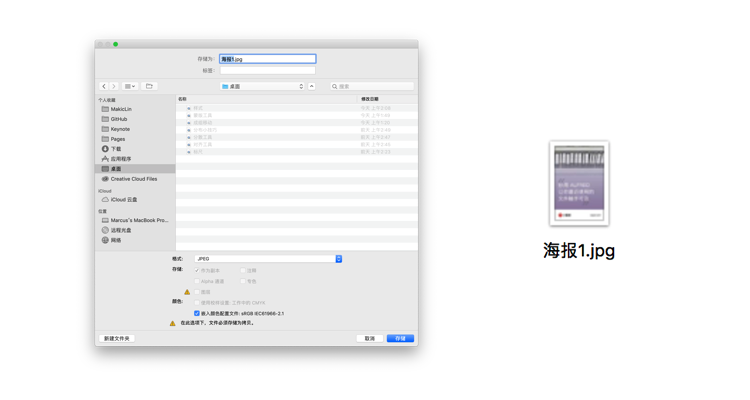Screen dimensions: 750x400
Task: Click the 海报1.jpg thumbnail on the desktop
Action: pyautogui.click(x=579, y=183)
